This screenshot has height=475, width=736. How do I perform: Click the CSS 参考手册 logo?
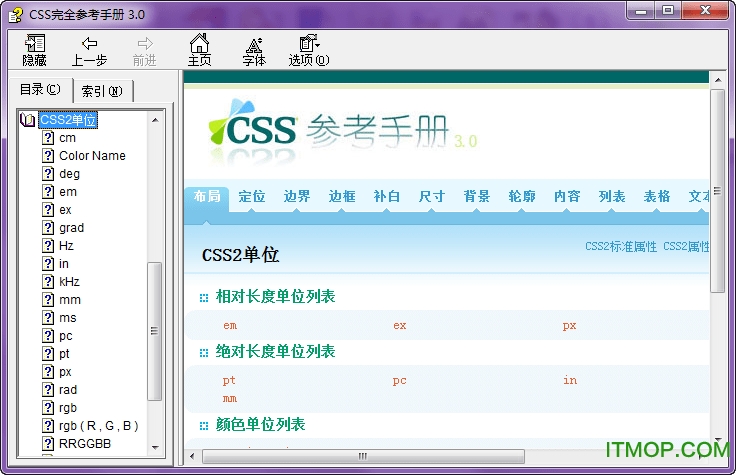(343, 131)
